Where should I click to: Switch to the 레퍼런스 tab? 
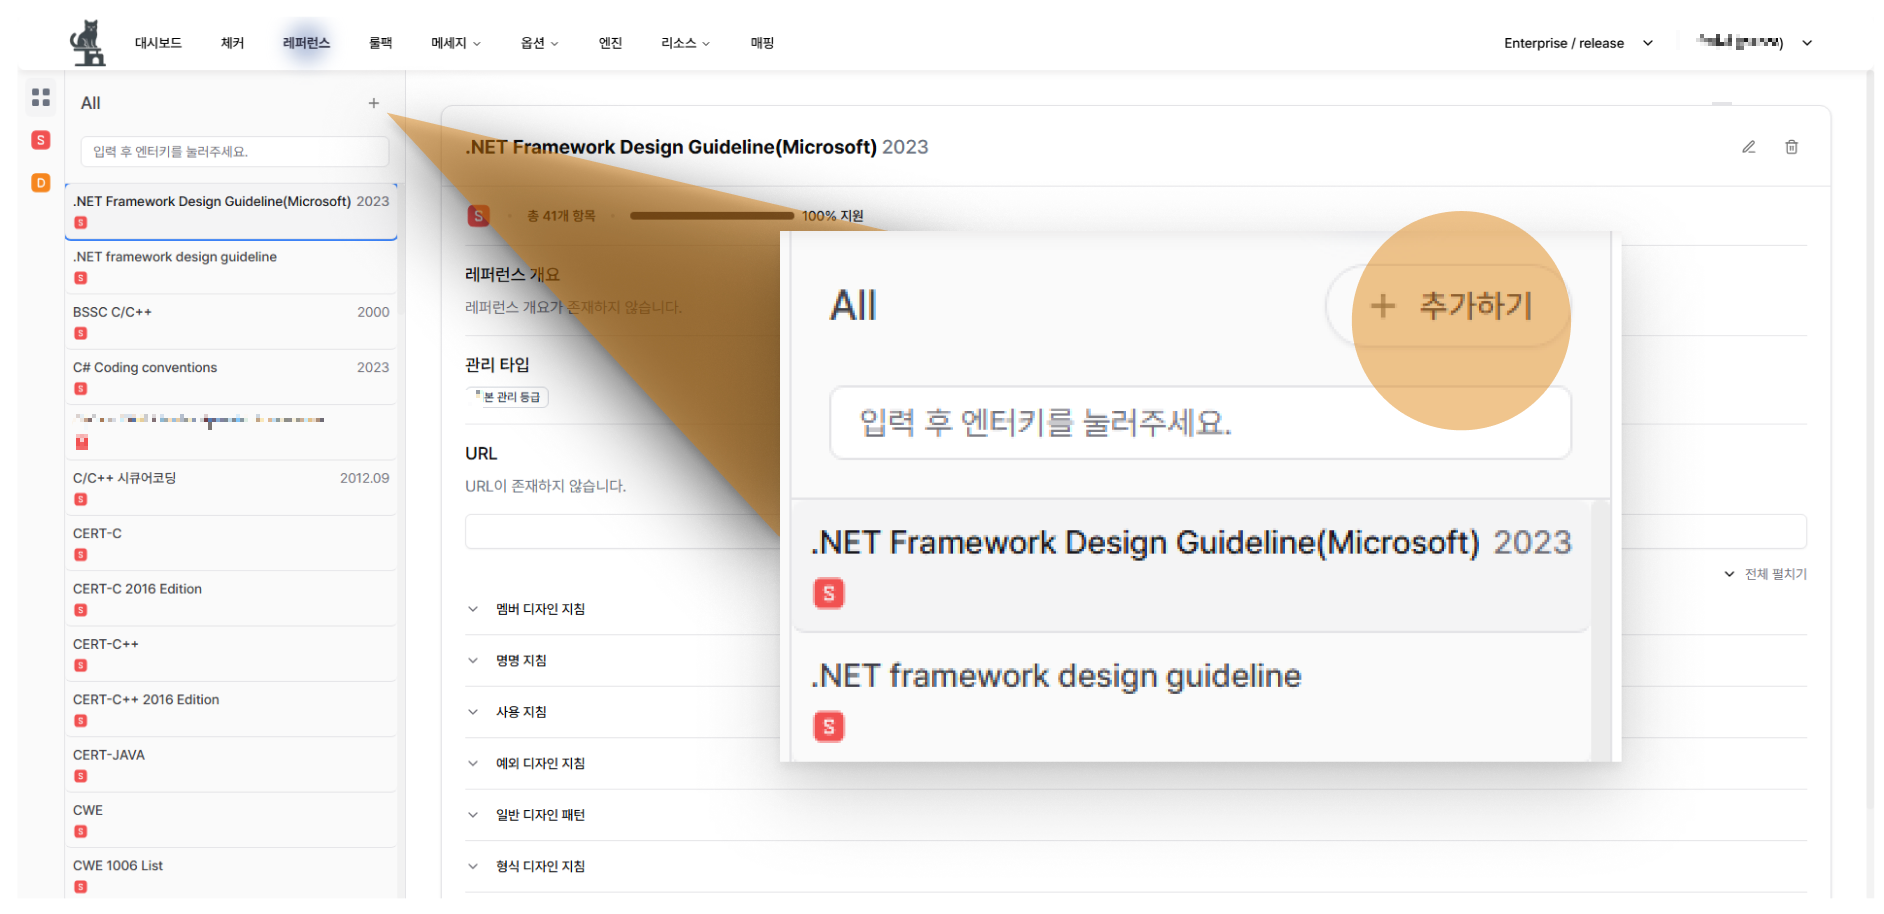(306, 43)
